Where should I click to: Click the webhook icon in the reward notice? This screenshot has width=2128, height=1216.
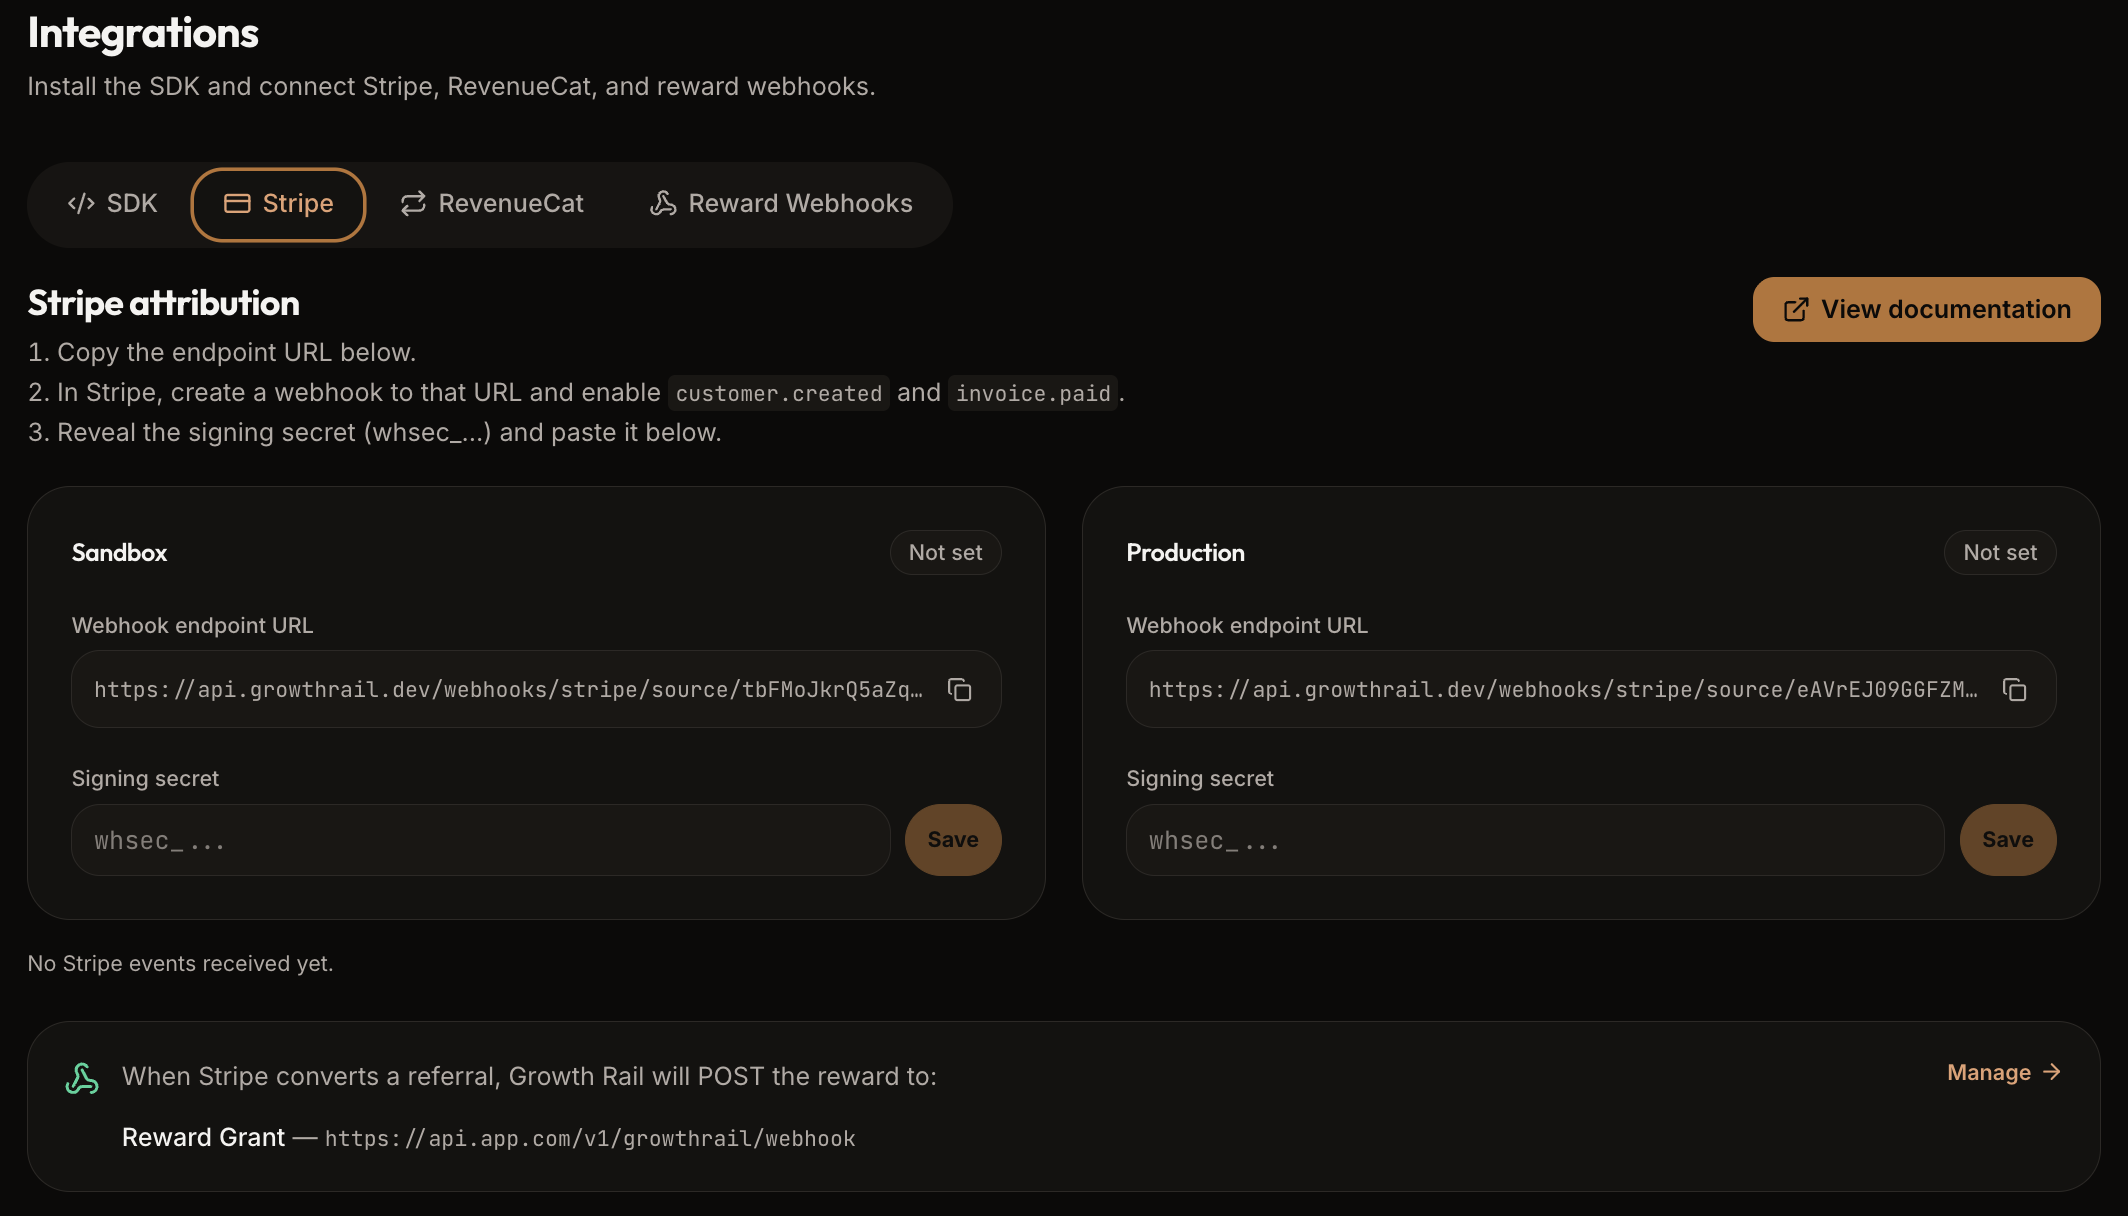(x=82, y=1078)
